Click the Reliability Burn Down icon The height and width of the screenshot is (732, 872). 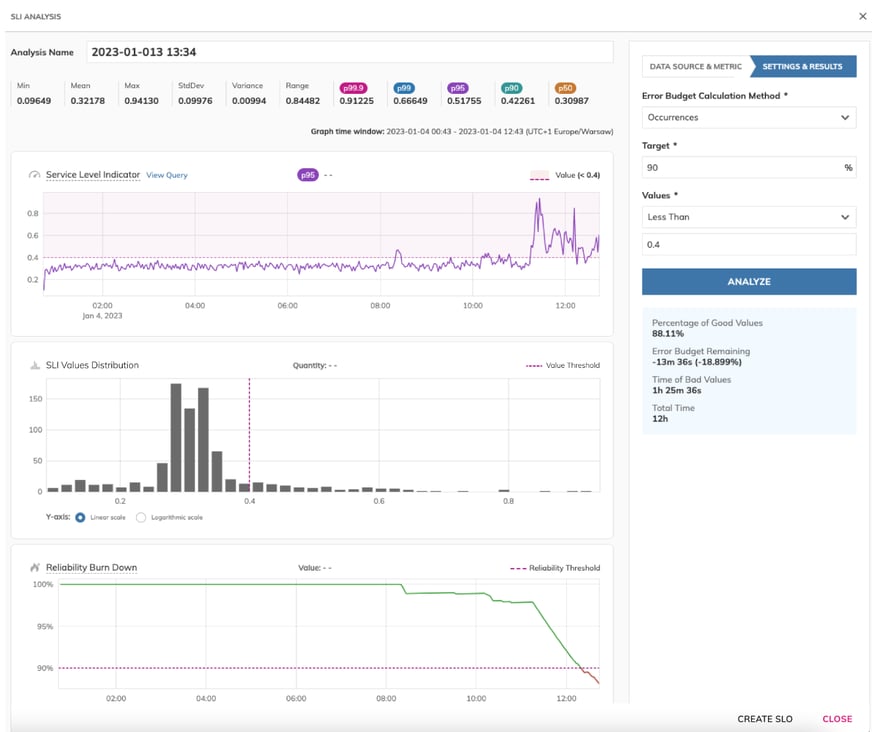pyautogui.click(x=34, y=567)
